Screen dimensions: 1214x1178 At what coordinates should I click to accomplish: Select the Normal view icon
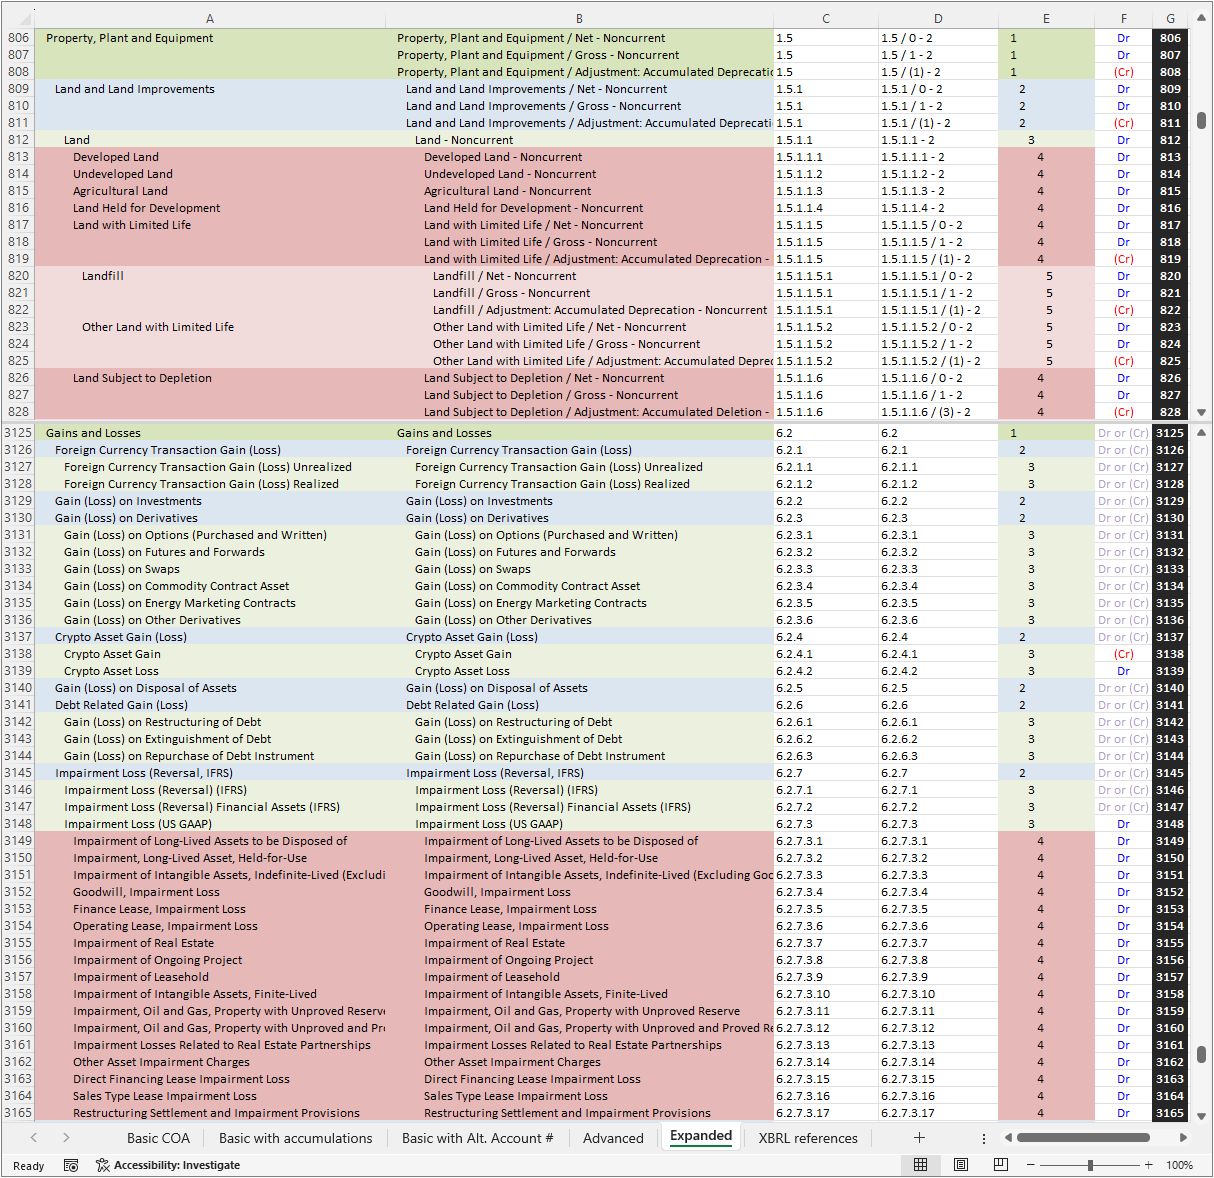(x=920, y=1165)
